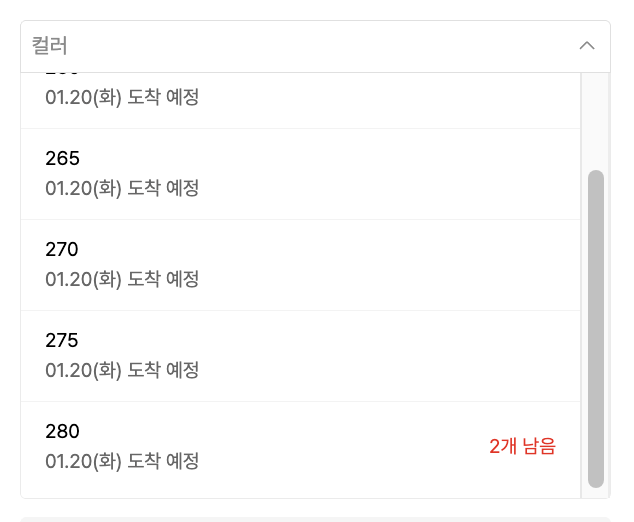Click the red 2개 남음 stock label

pyautogui.click(x=522, y=447)
